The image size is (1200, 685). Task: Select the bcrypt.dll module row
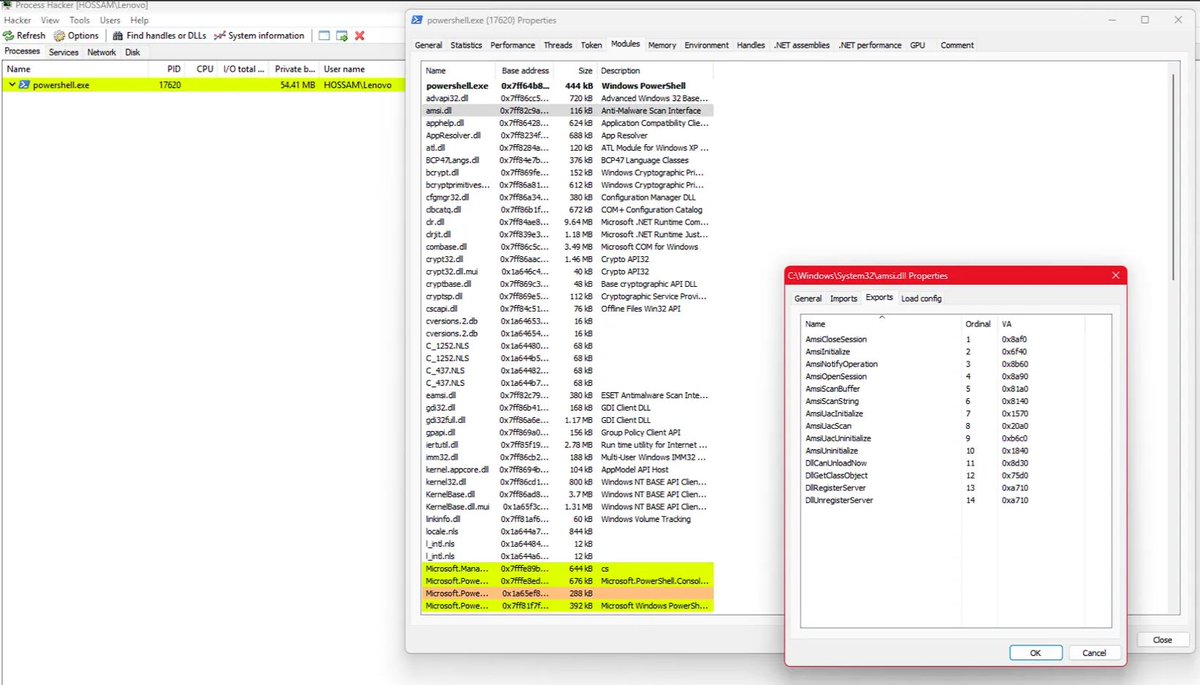[x=567, y=172]
